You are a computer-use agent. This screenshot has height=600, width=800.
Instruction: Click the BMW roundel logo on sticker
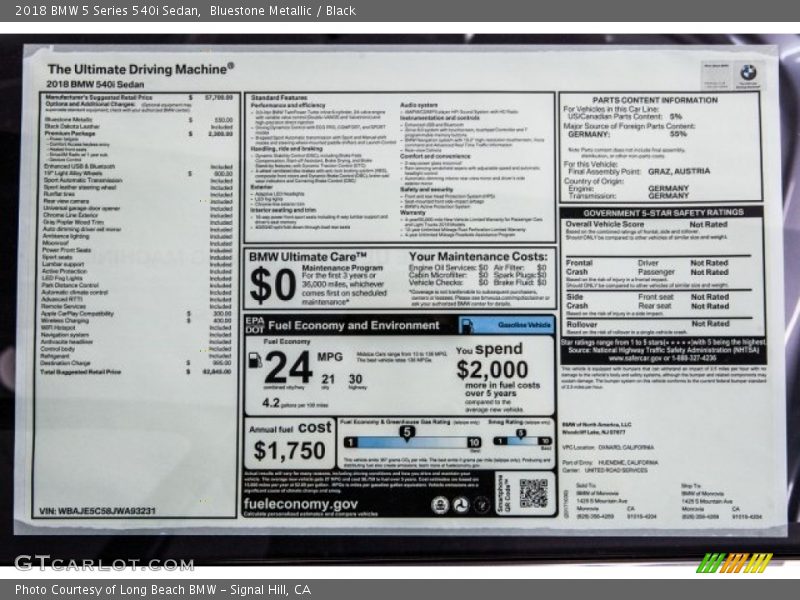click(748, 73)
